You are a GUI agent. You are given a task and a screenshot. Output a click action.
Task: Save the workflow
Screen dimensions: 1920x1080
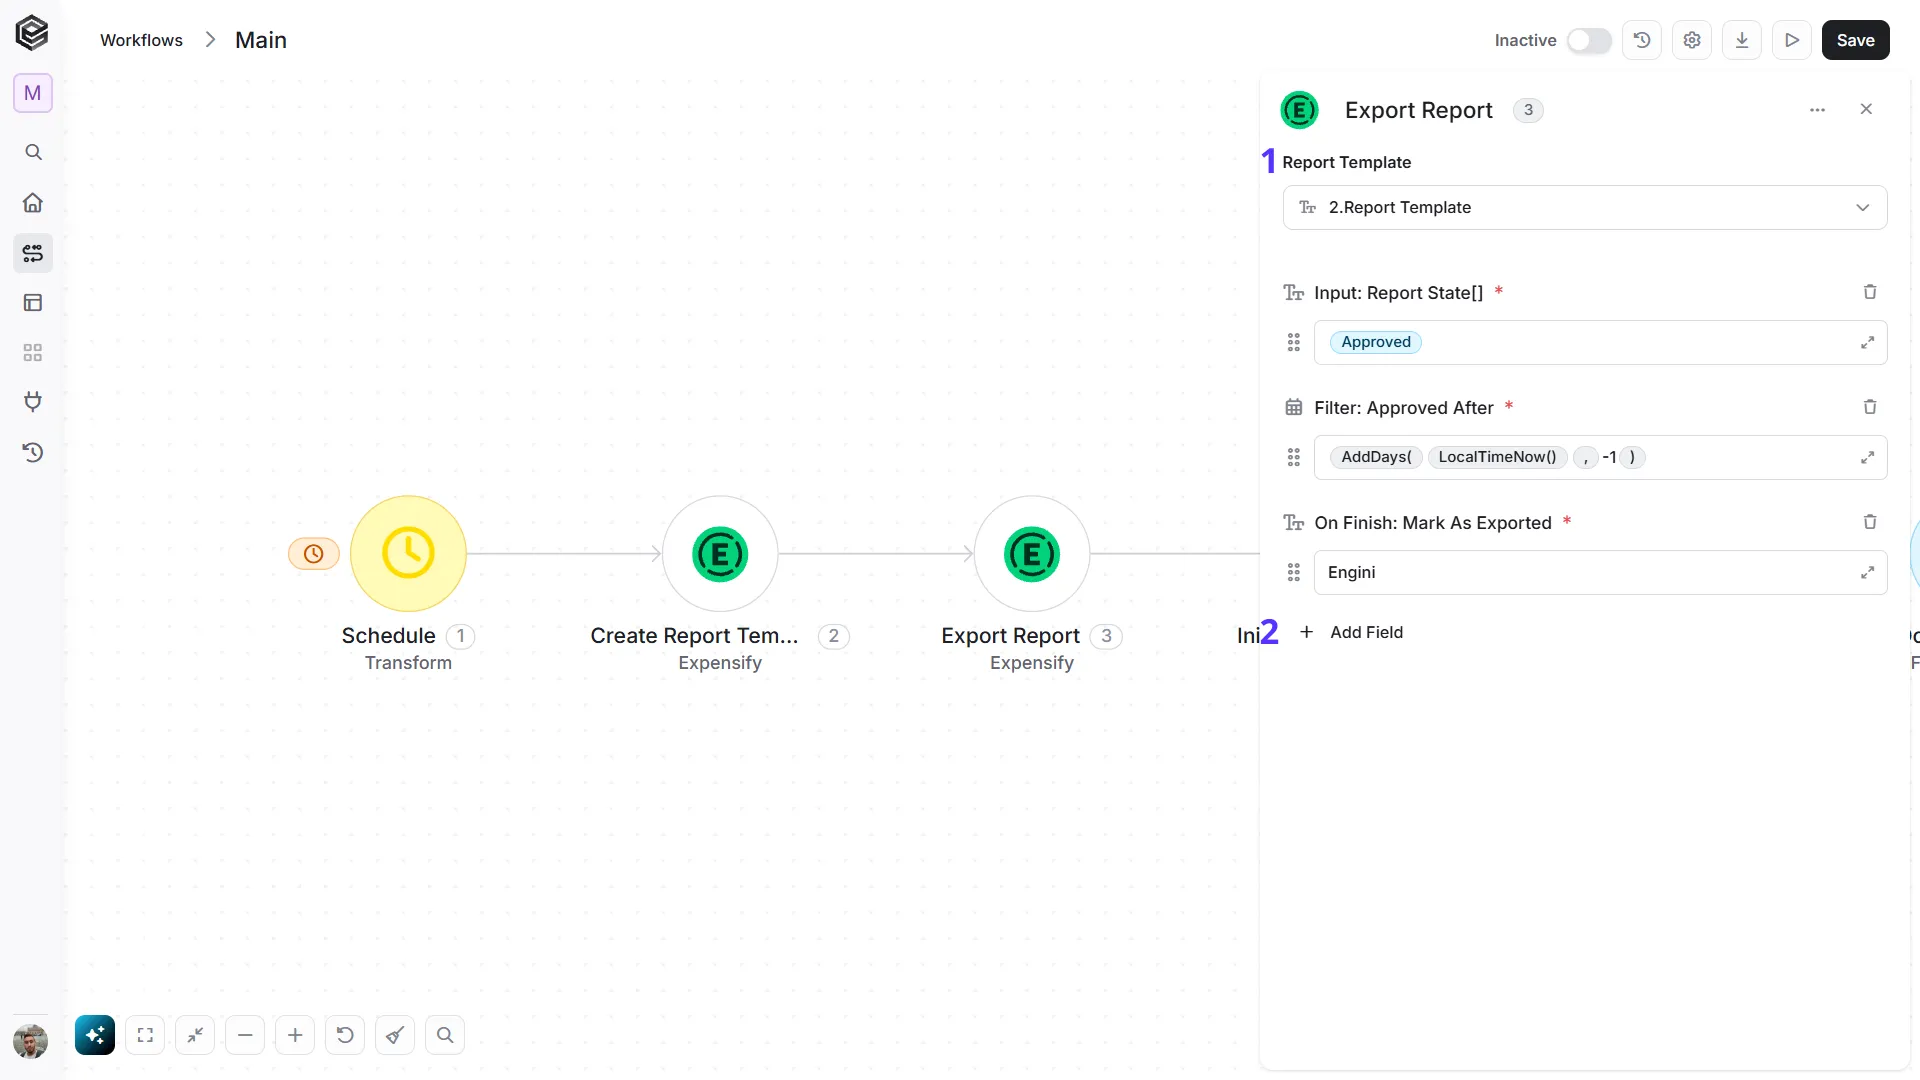click(1856, 40)
